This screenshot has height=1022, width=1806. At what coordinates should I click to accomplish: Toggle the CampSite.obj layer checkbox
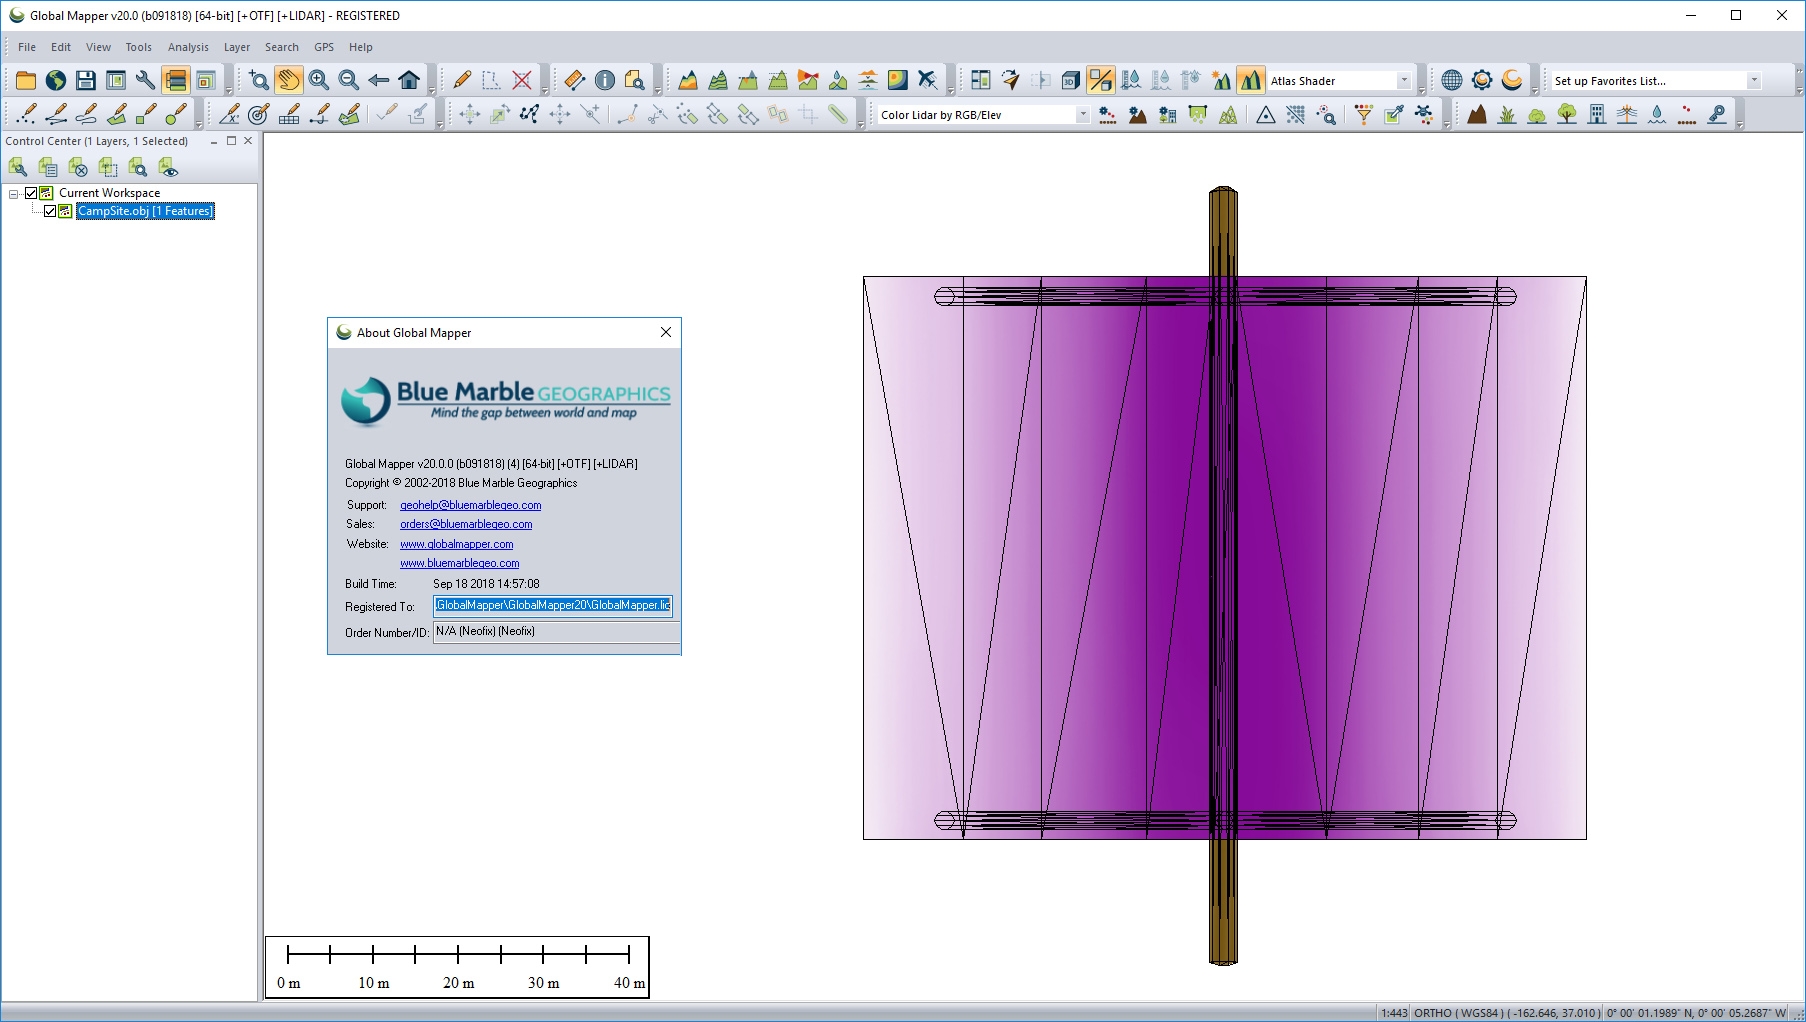click(50, 211)
